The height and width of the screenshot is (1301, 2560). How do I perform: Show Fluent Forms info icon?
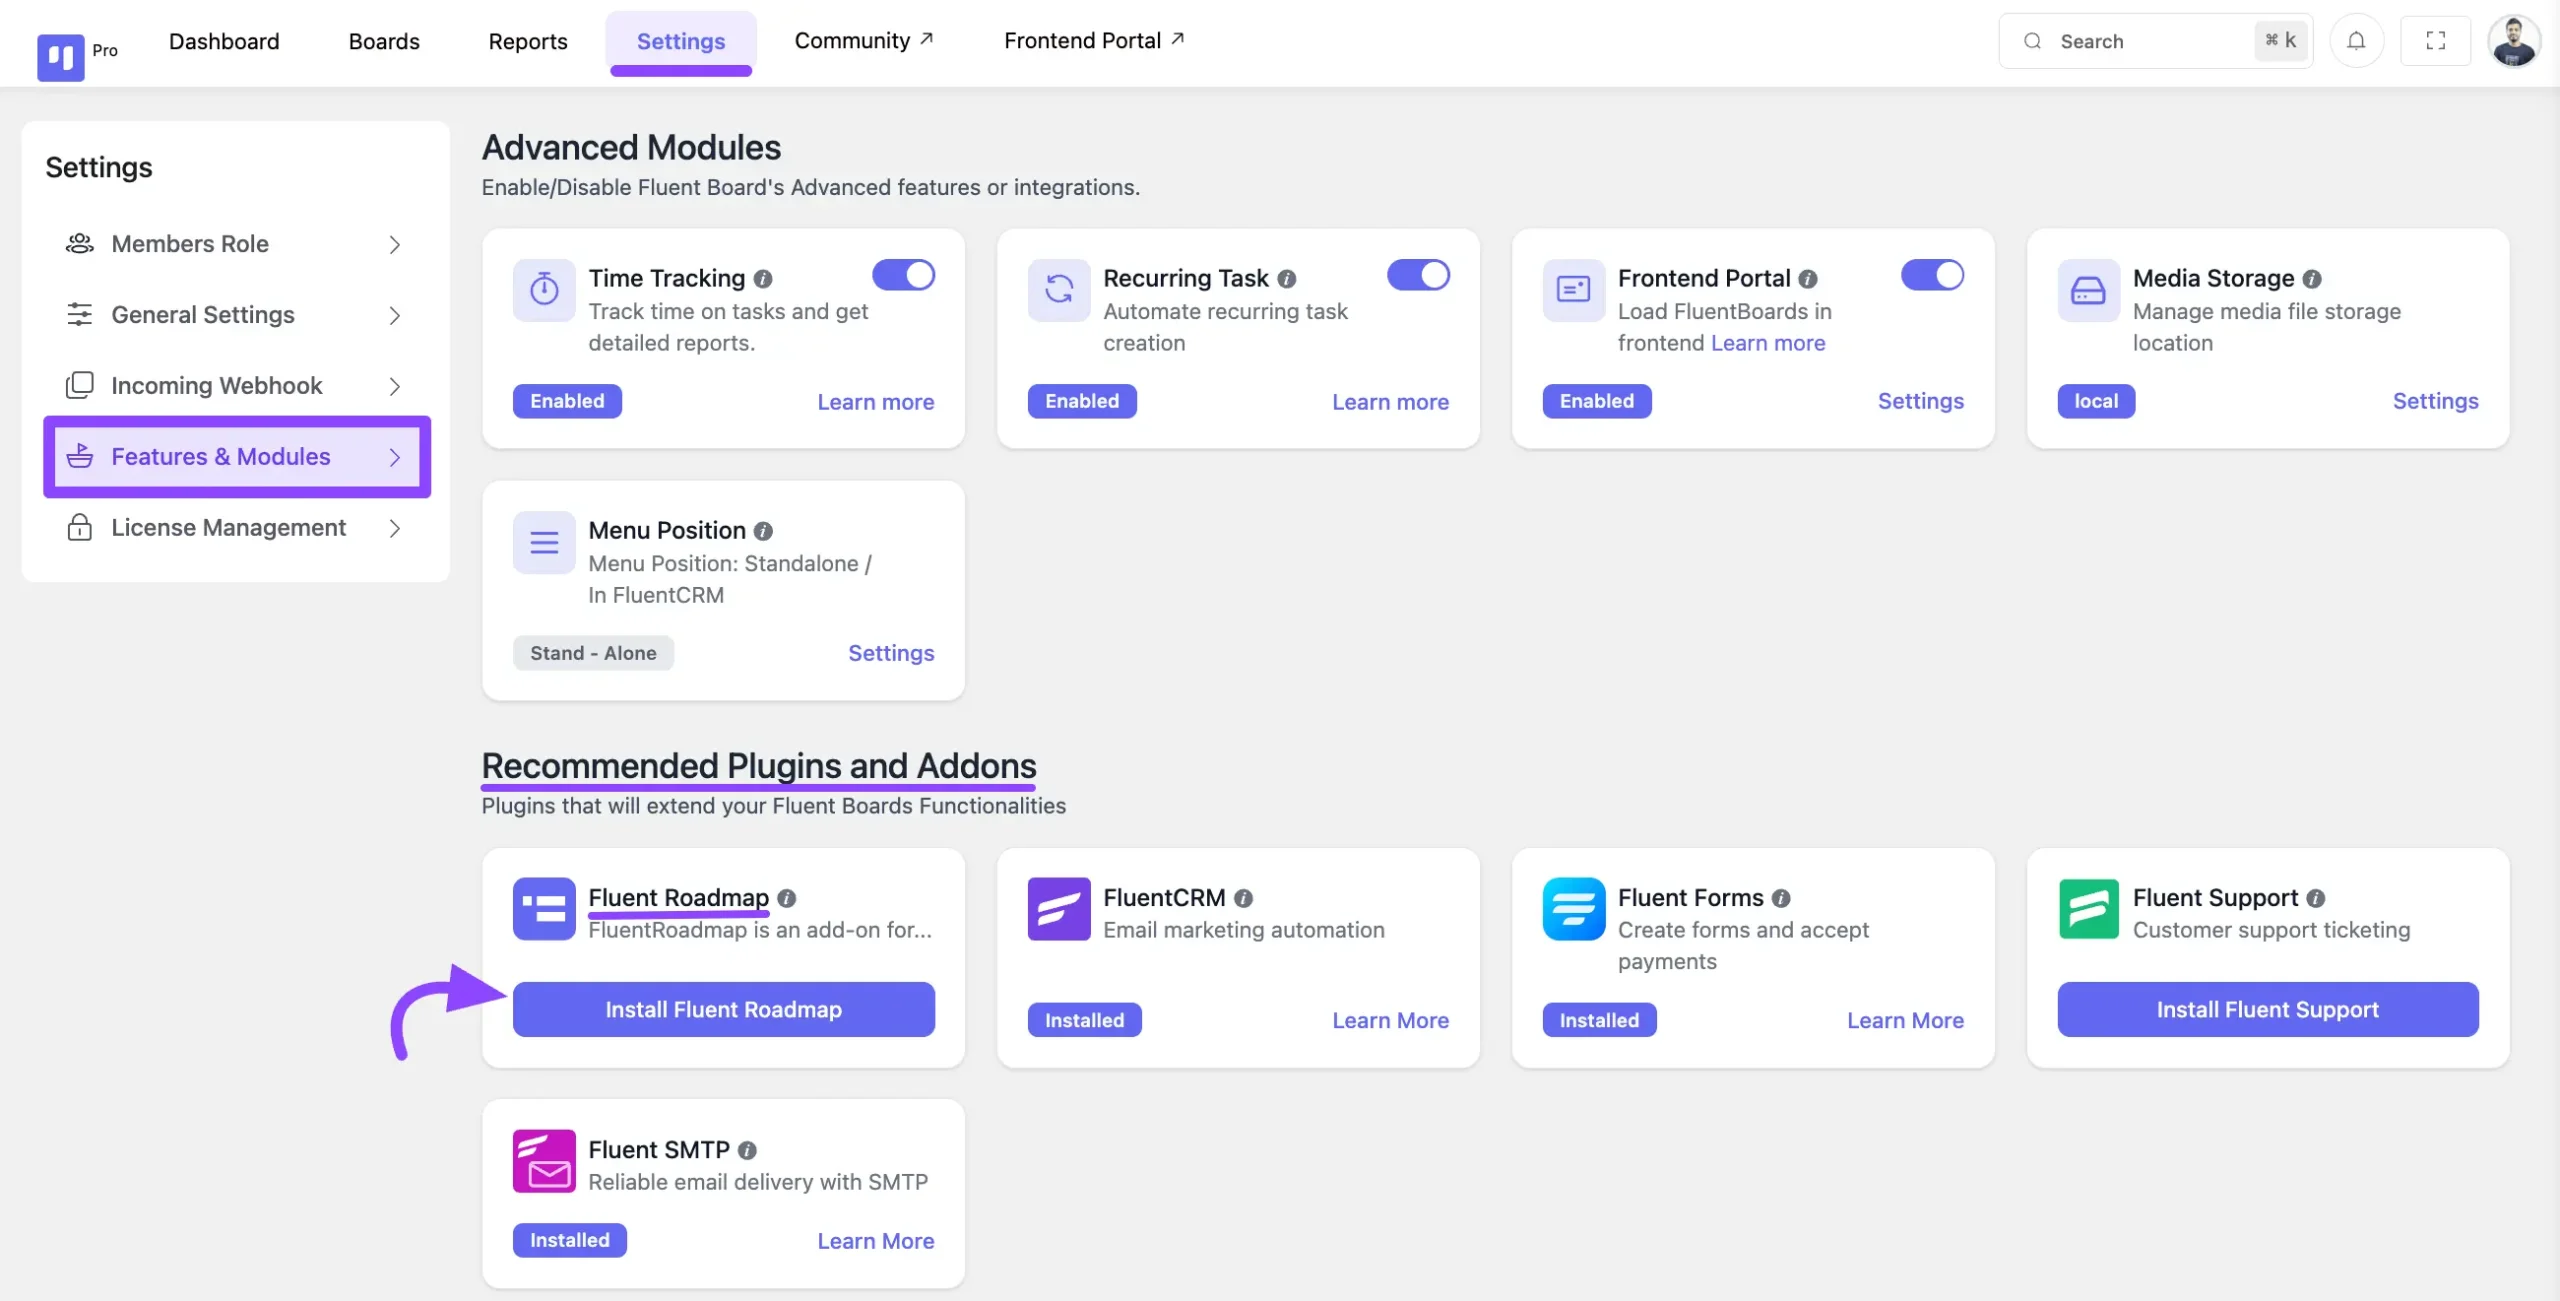tap(1781, 898)
